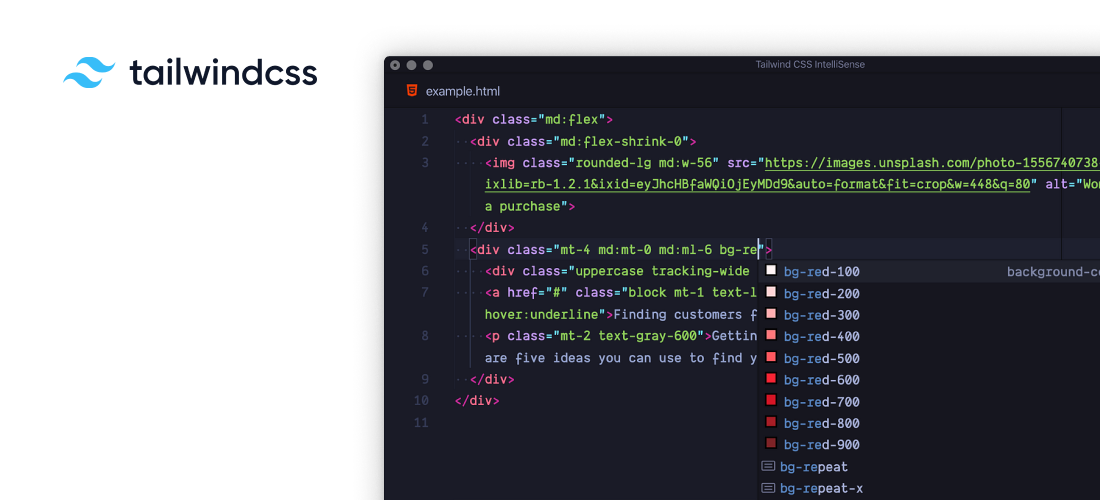This screenshot has width=1100, height=500.
Task: Click line number 1 in the gutter
Action: pyautogui.click(x=424, y=120)
